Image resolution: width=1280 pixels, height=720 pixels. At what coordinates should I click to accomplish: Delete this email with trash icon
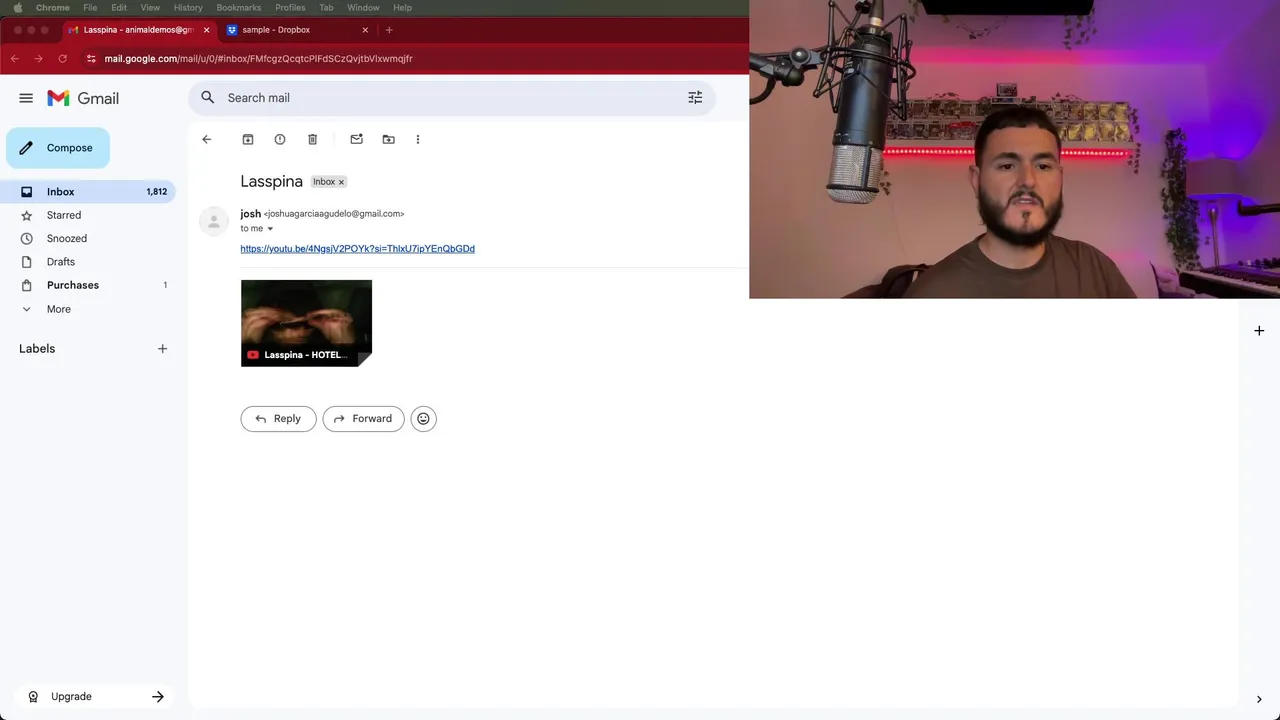coord(312,139)
